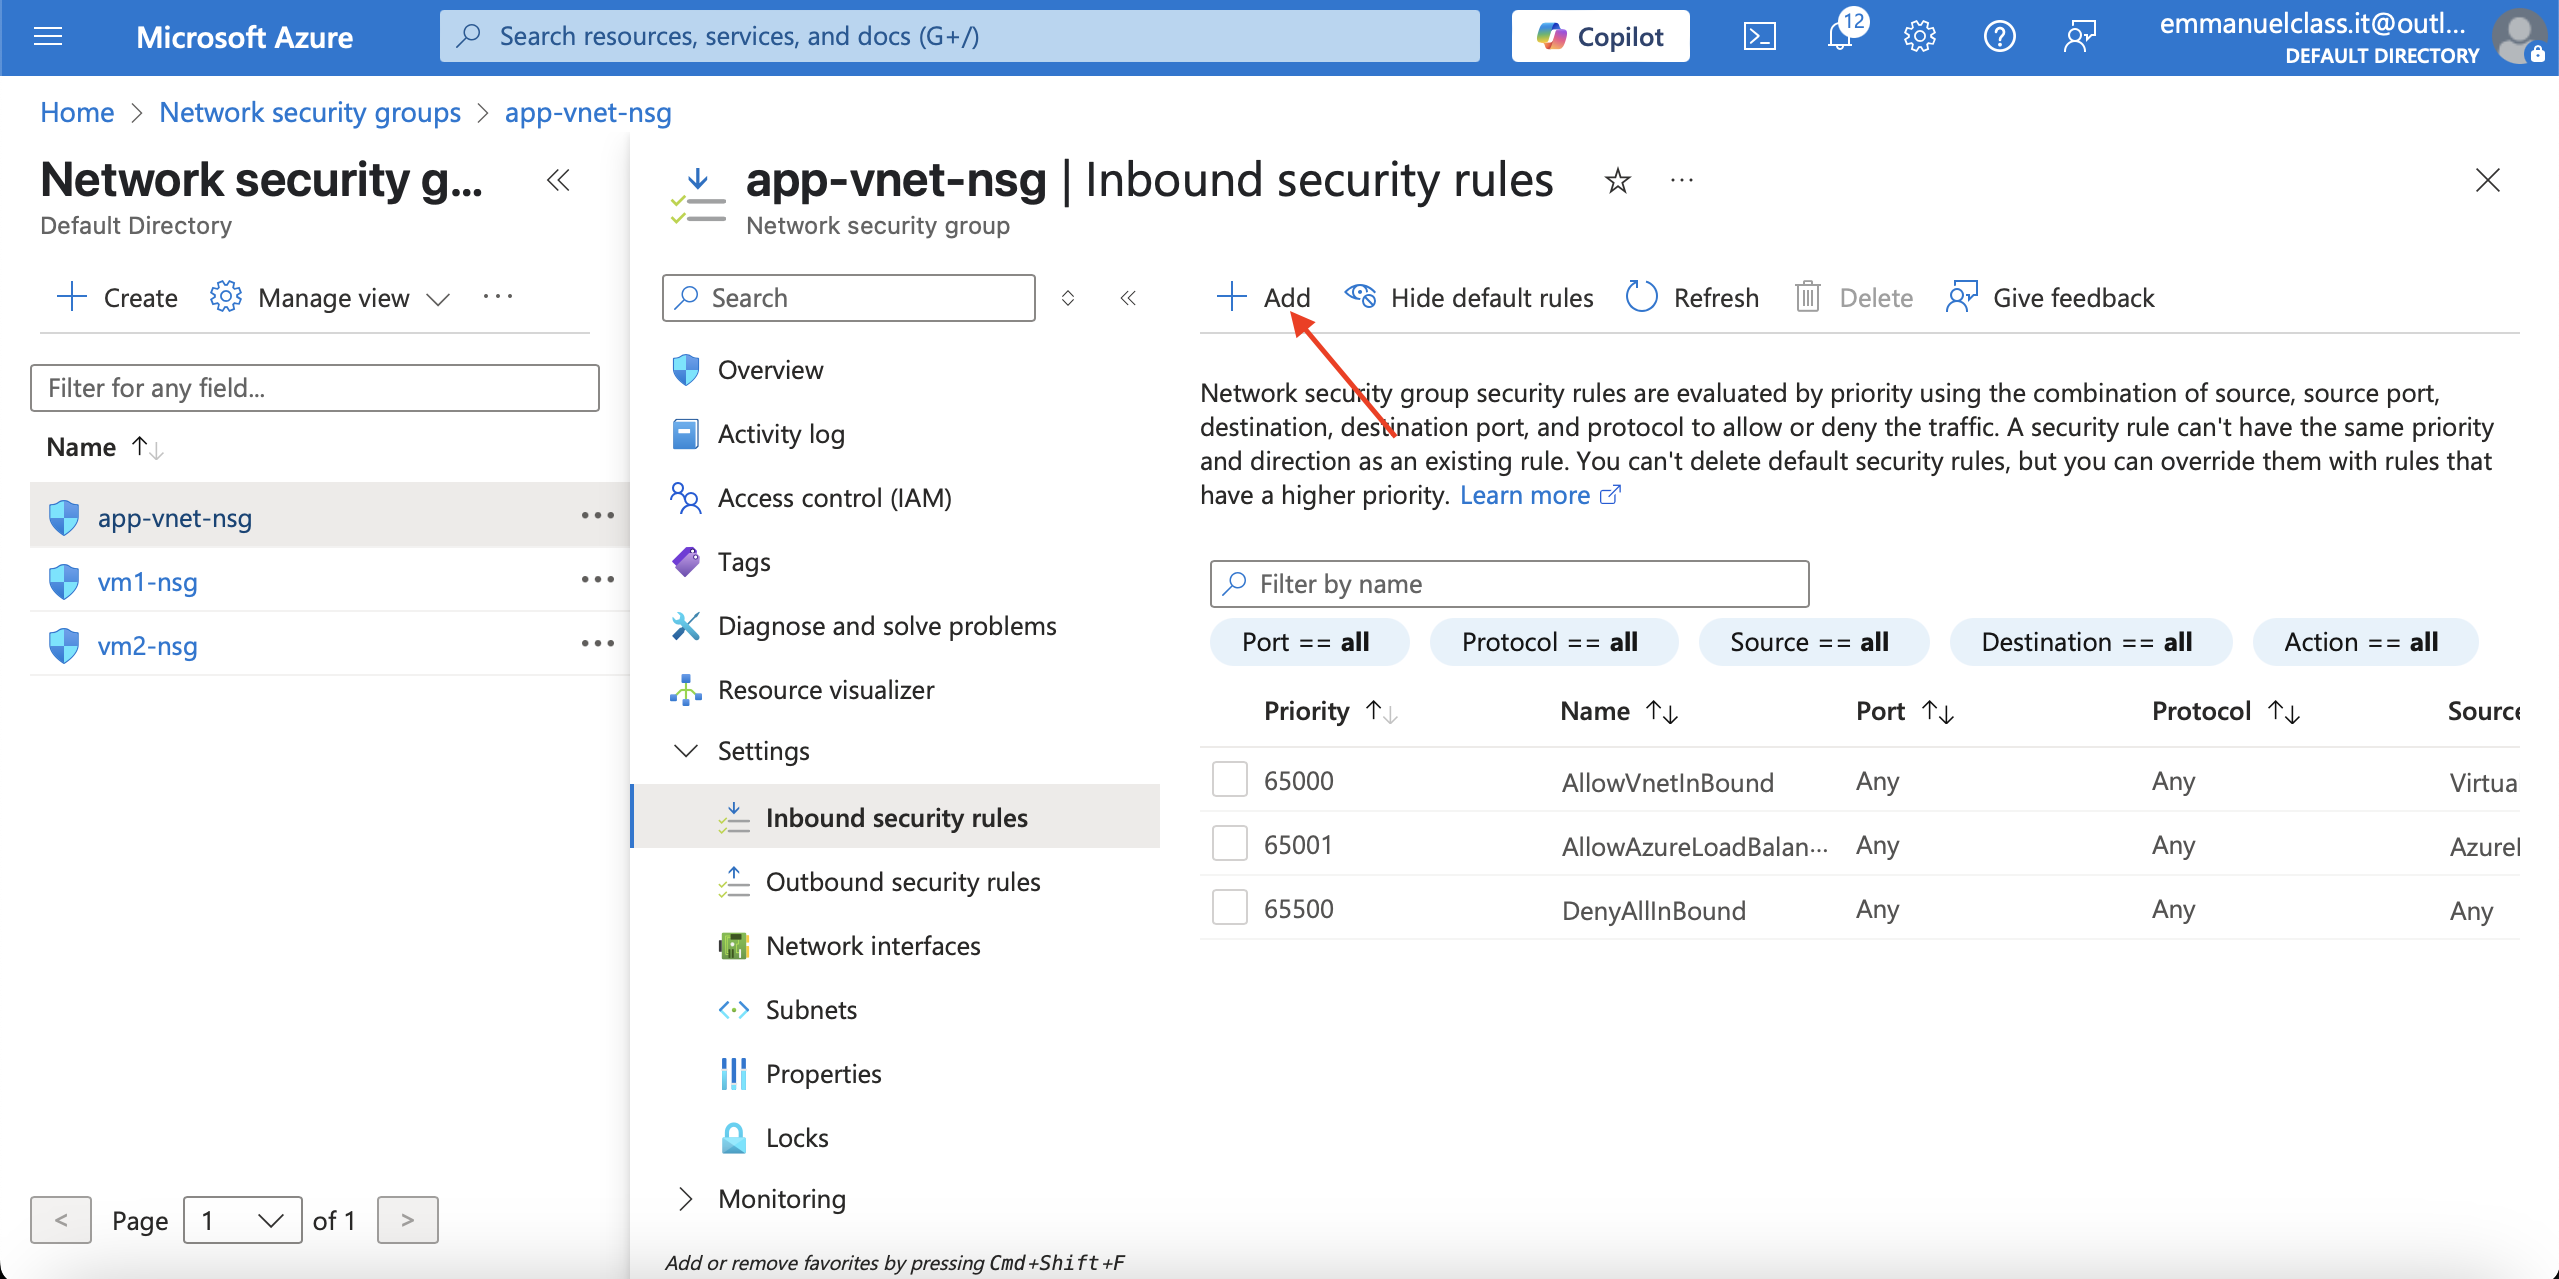Select checkbox for rule 65001 AllowAzureLoadBalancer

click(x=1229, y=843)
